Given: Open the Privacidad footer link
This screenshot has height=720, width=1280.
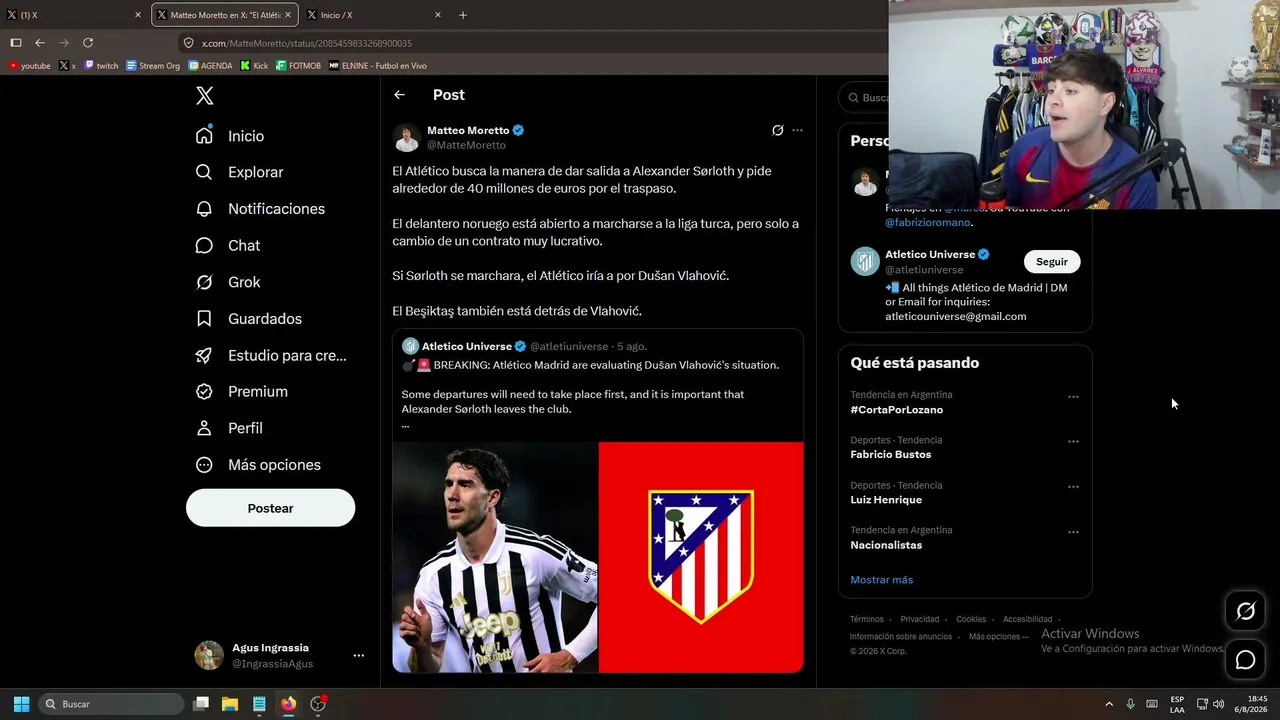Looking at the screenshot, I should [x=919, y=619].
